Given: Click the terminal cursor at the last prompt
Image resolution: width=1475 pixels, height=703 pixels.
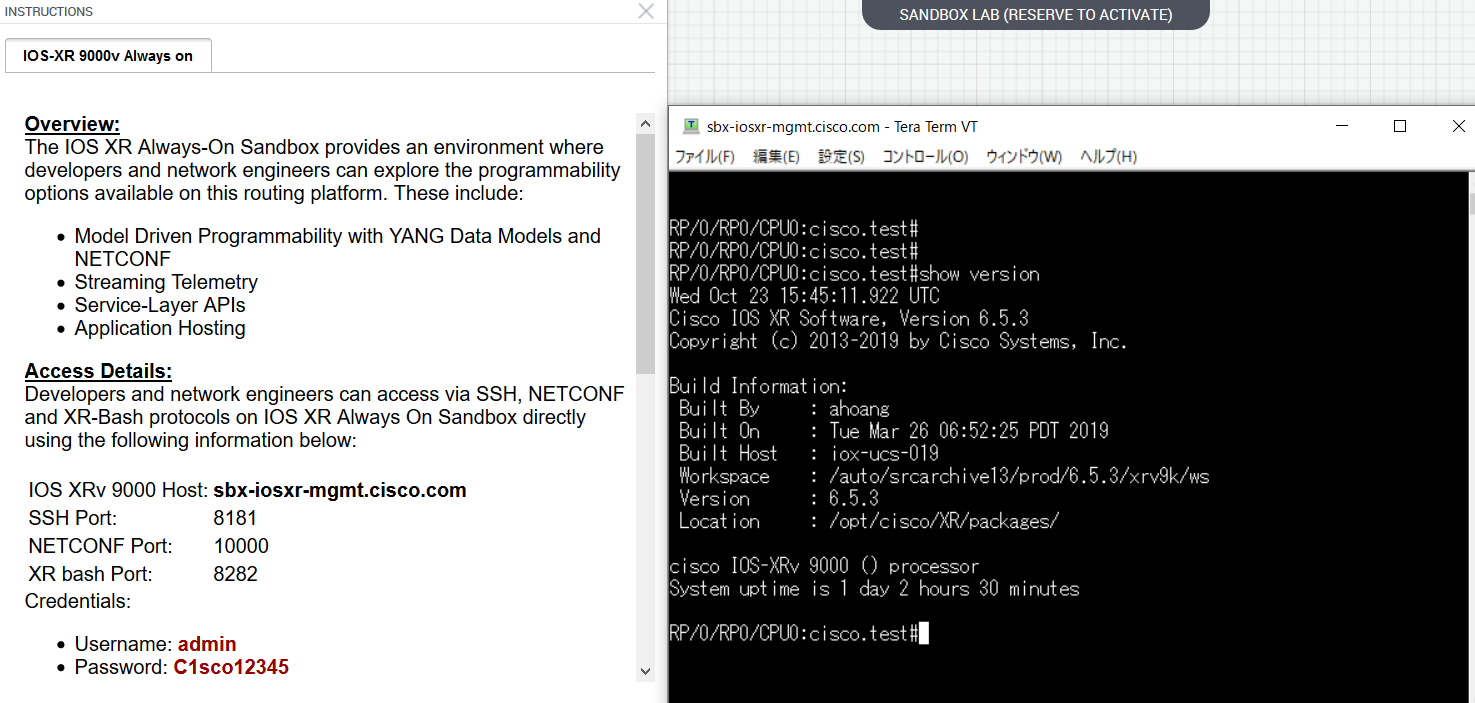Looking at the screenshot, I should (924, 633).
